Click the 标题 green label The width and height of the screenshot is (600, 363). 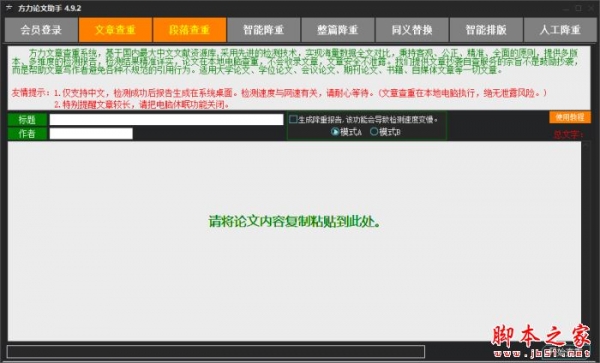(27, 120)
